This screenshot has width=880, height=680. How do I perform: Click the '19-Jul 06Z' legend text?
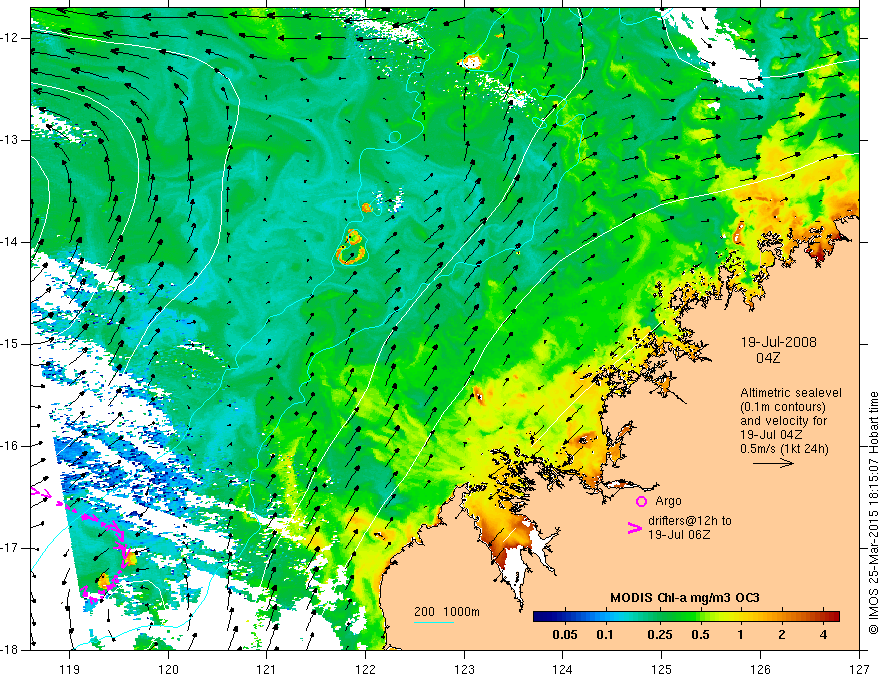(x=679, y=535)
